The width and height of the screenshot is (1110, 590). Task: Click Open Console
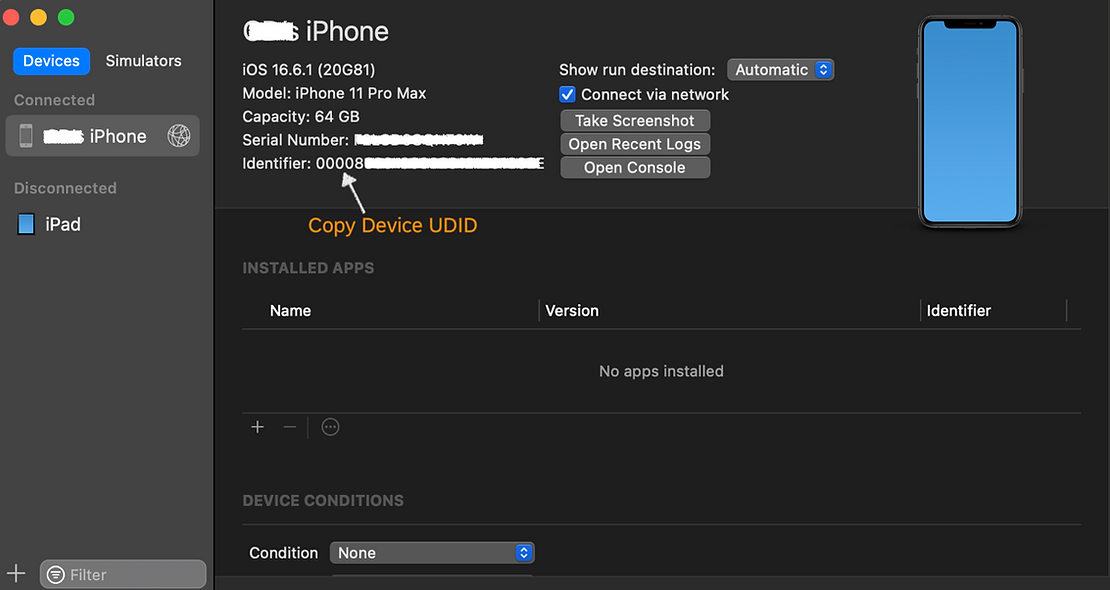tap(635, 167)
